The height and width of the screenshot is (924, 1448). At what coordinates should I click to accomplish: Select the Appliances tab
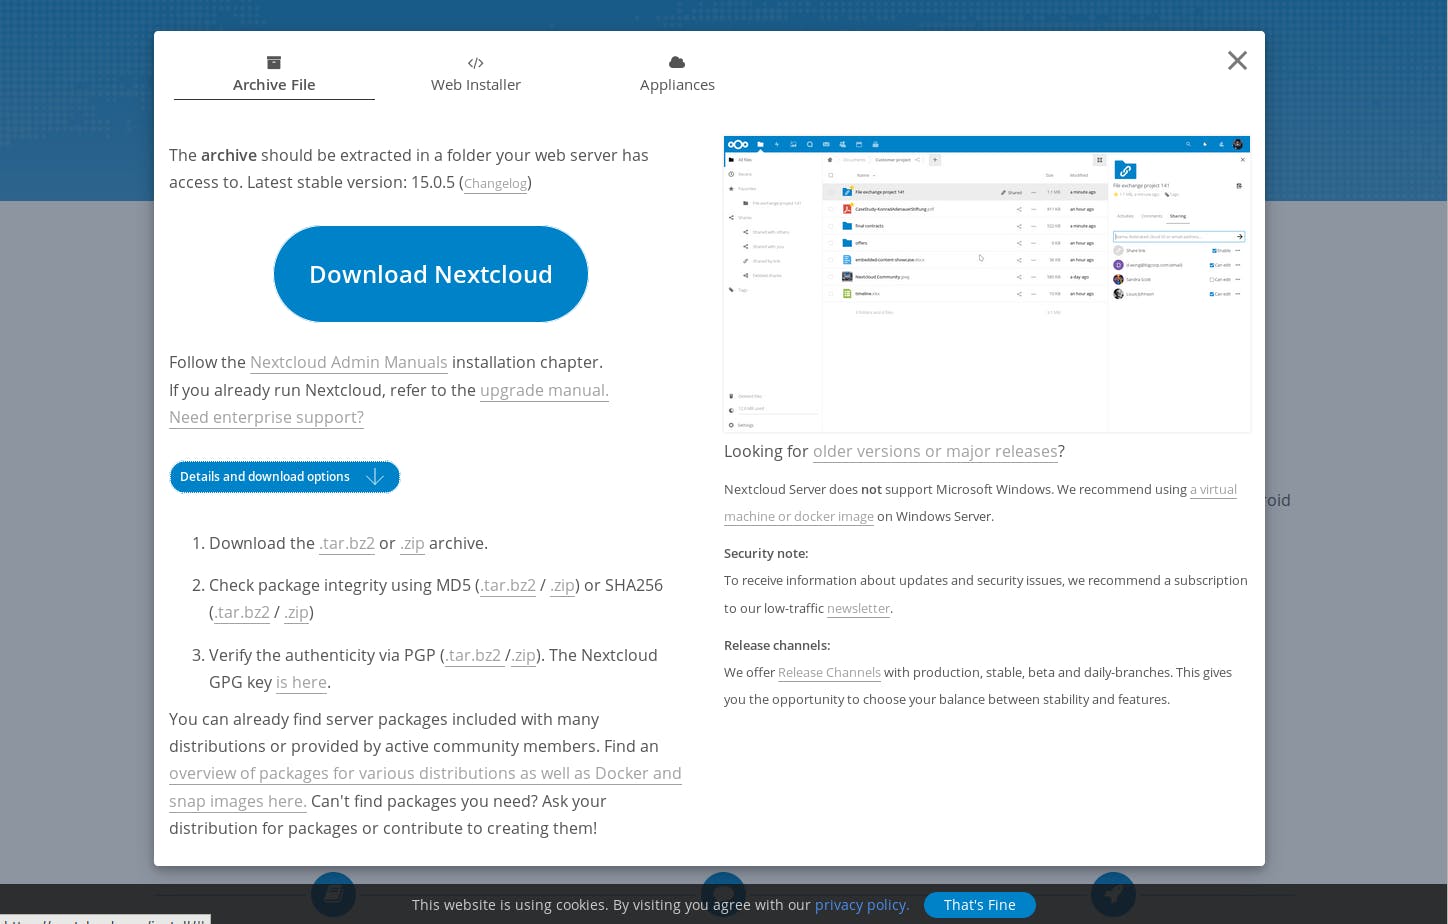[677, 75]
